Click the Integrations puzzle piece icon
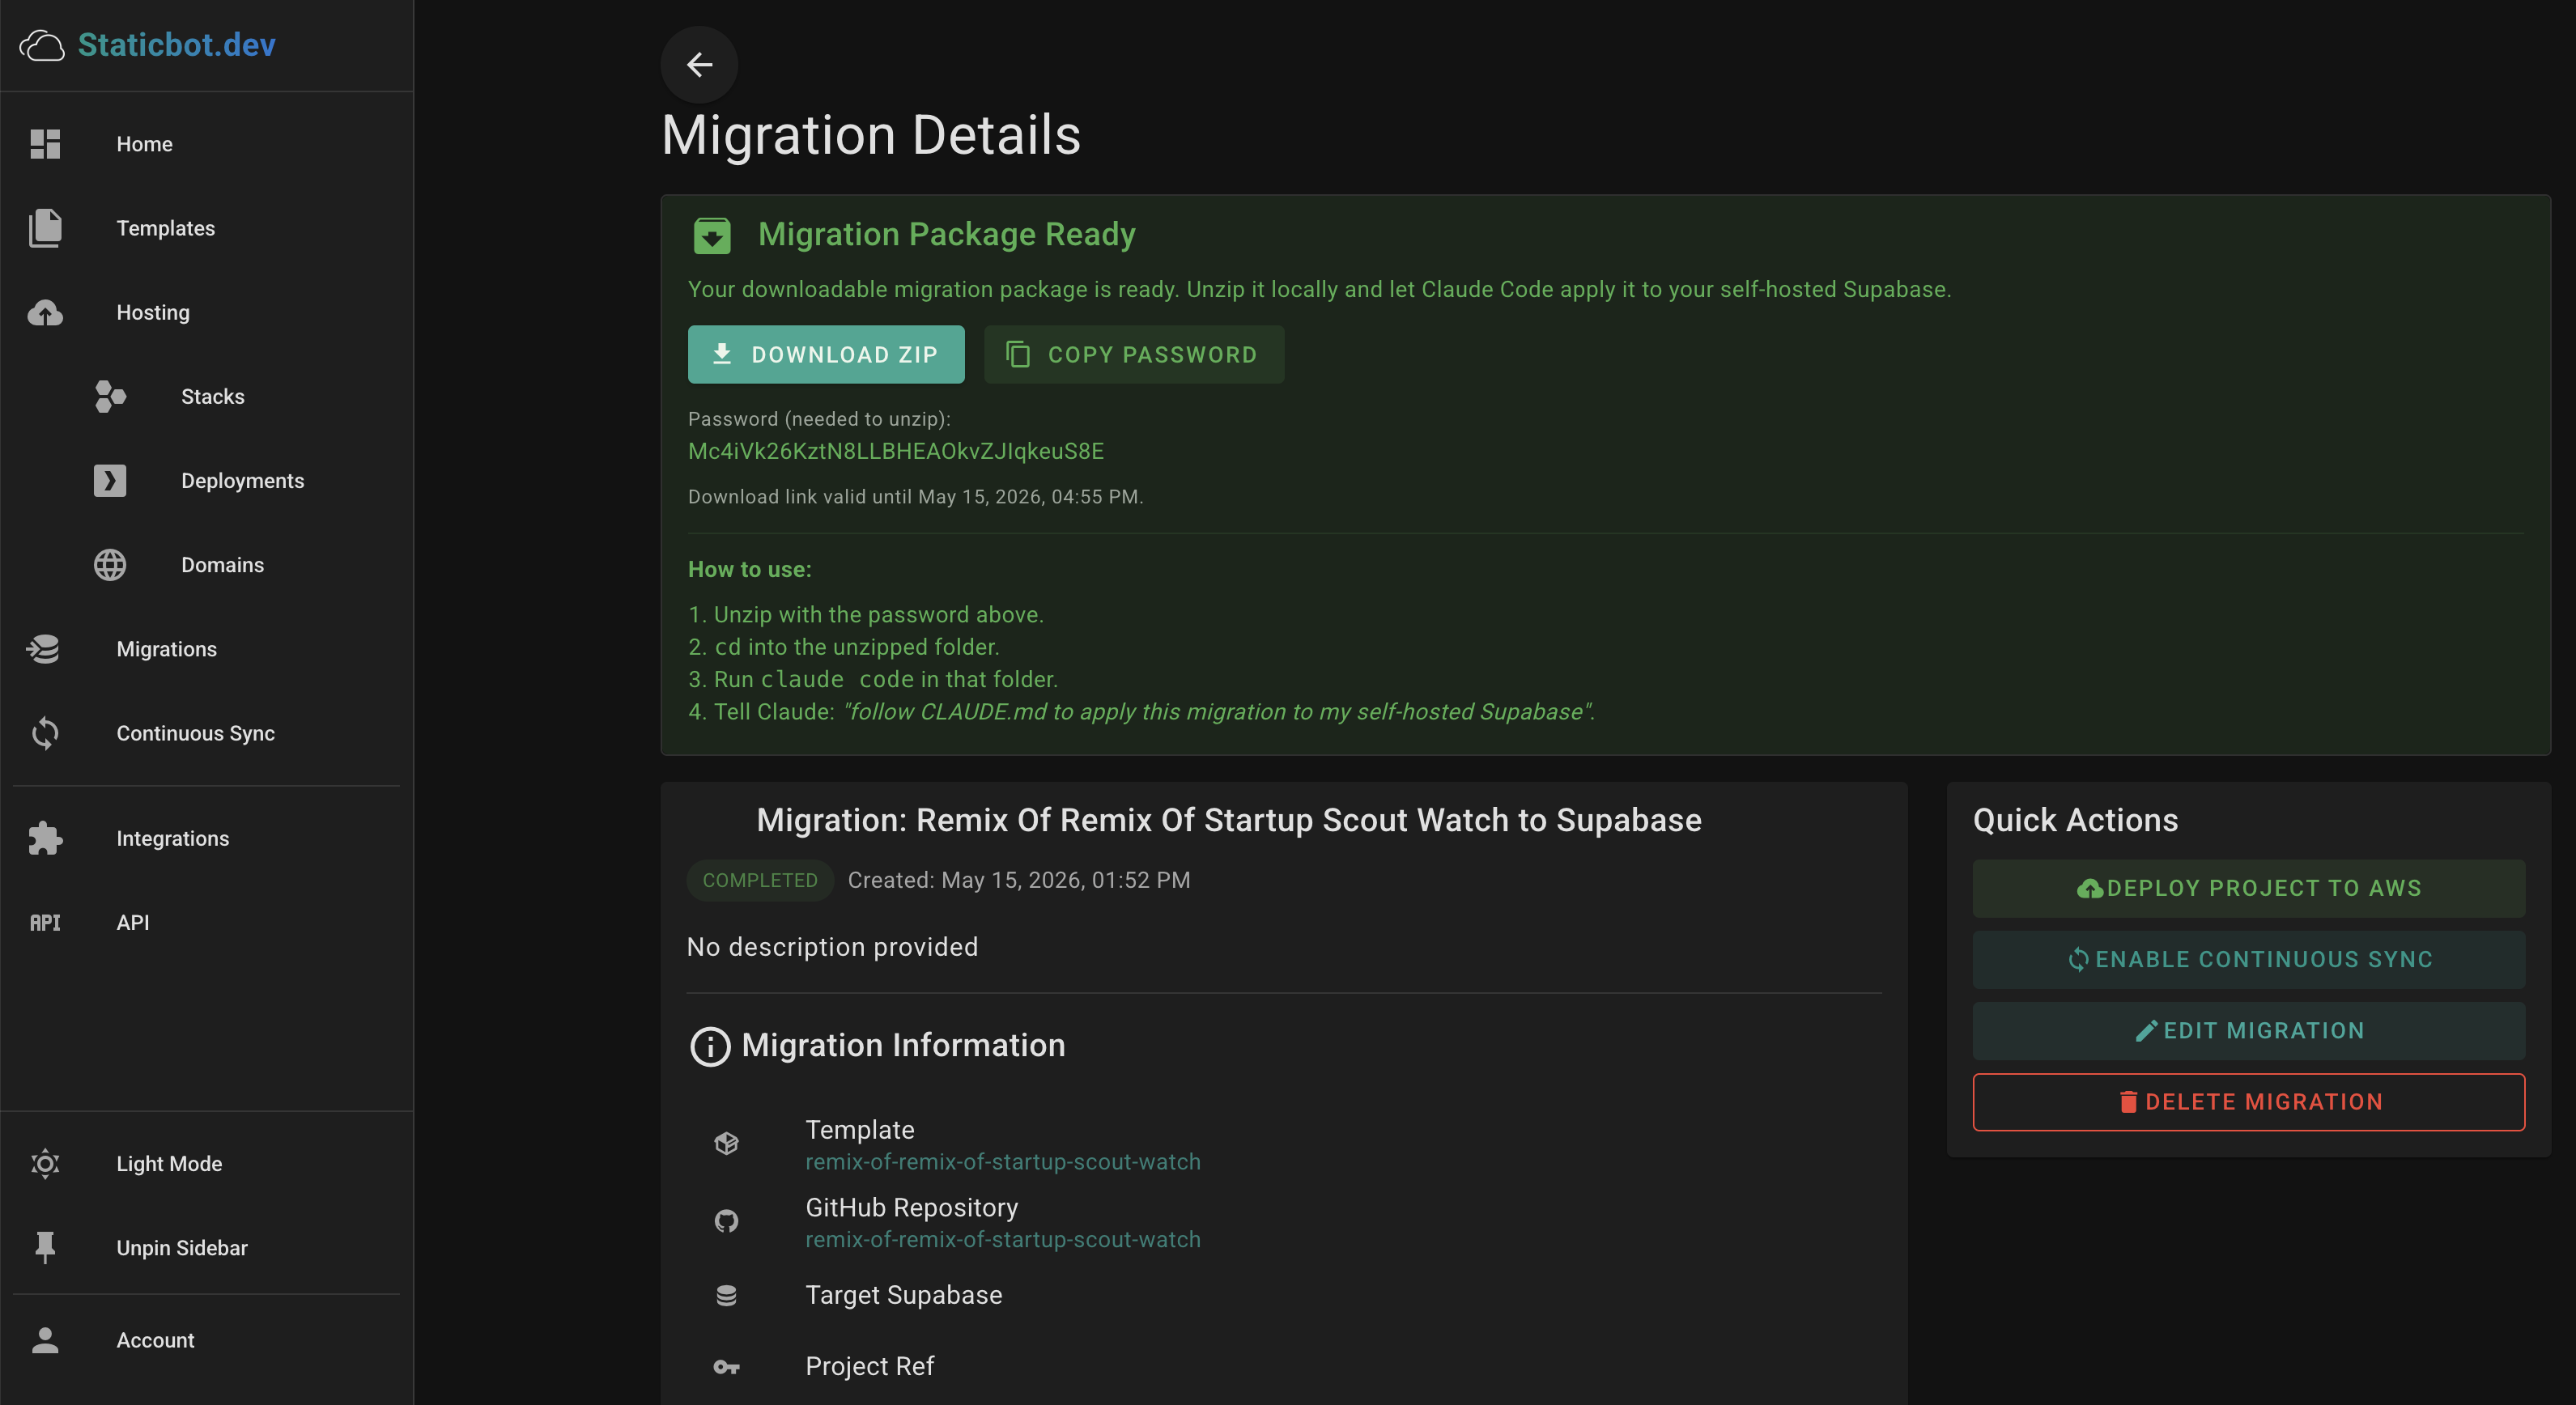The width and height of the screenshot is (2576, 1405). click(45, 838)
